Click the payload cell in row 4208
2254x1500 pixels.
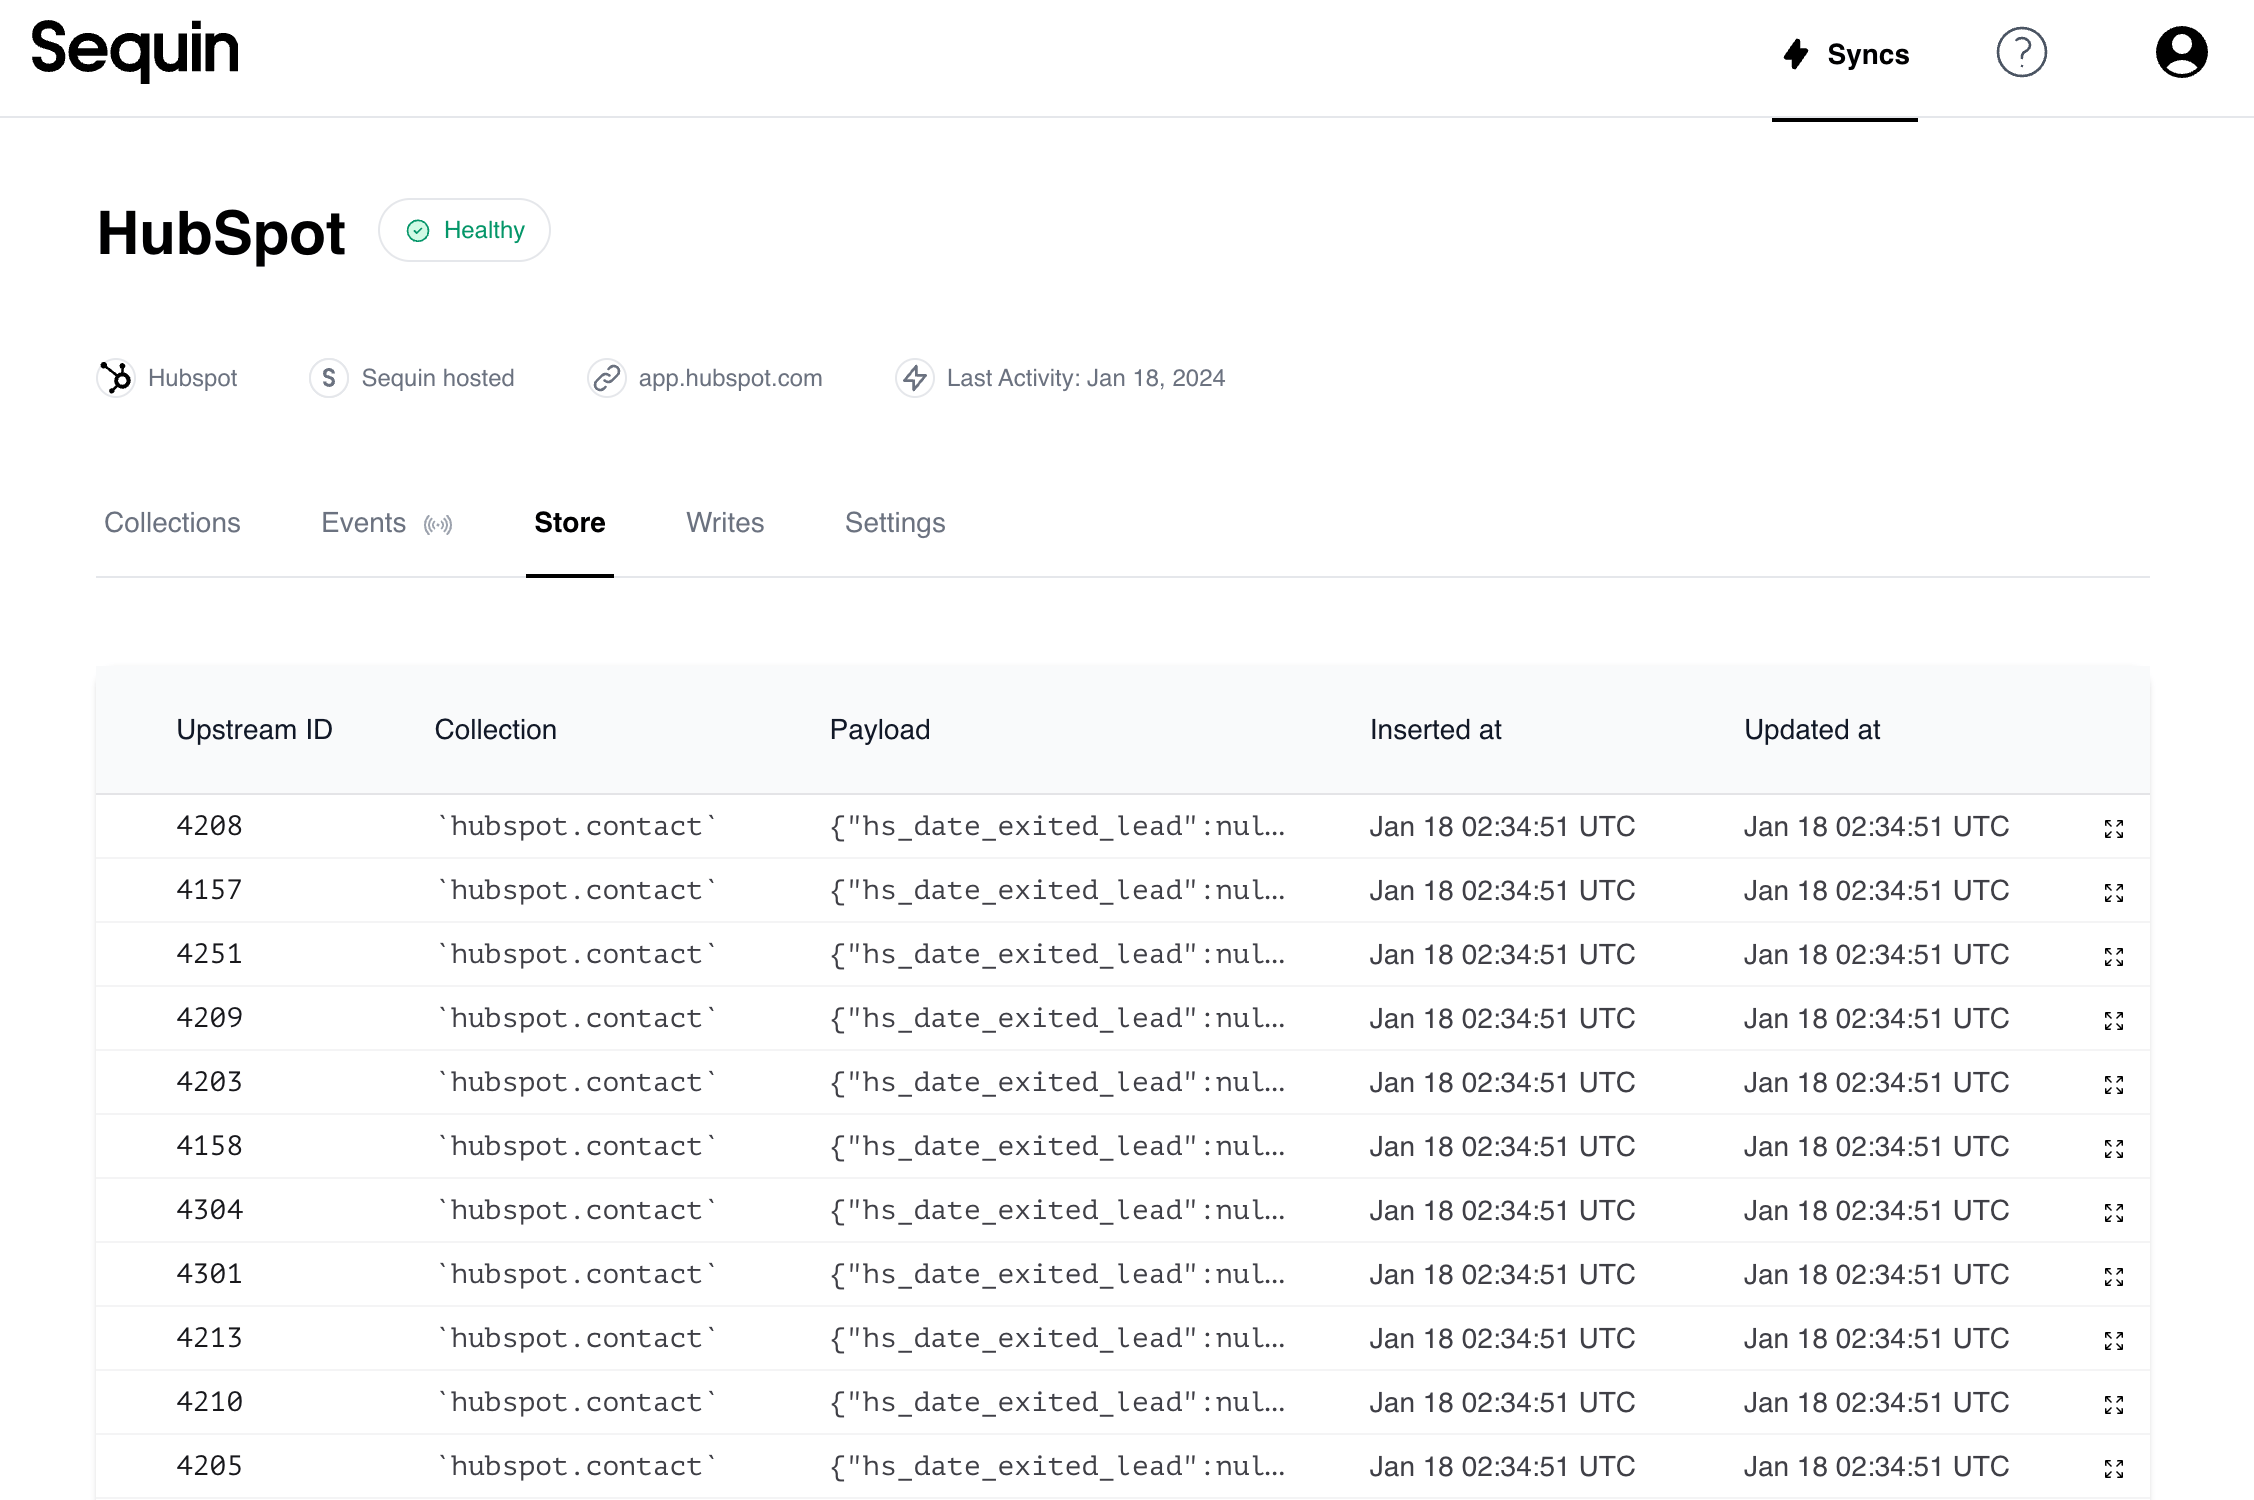(1057, 827)
